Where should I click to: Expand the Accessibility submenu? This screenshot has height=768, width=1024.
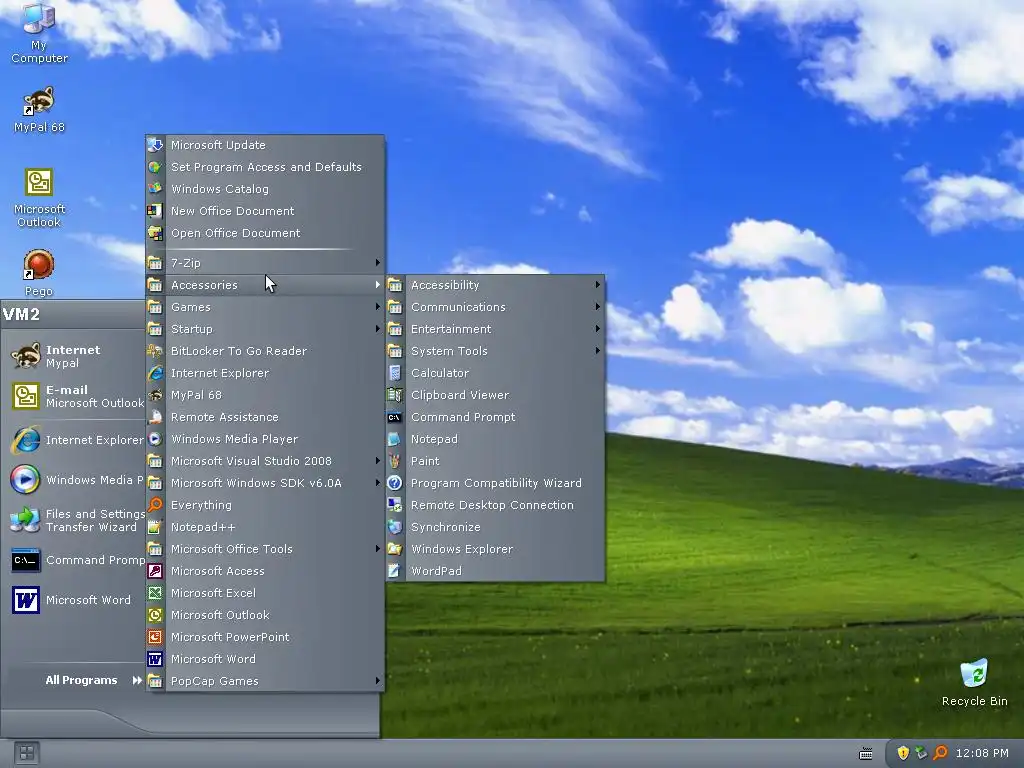coord(495,285)
